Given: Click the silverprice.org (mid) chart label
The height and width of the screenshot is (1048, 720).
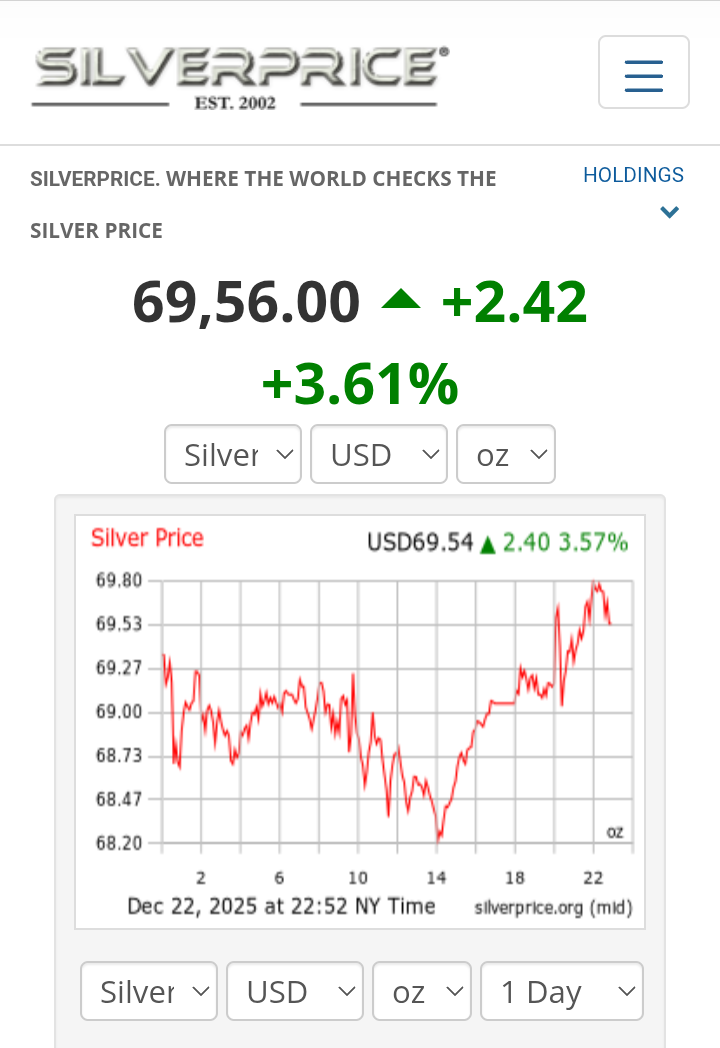Looking at the screenshot, I should (x=553, y=907).
